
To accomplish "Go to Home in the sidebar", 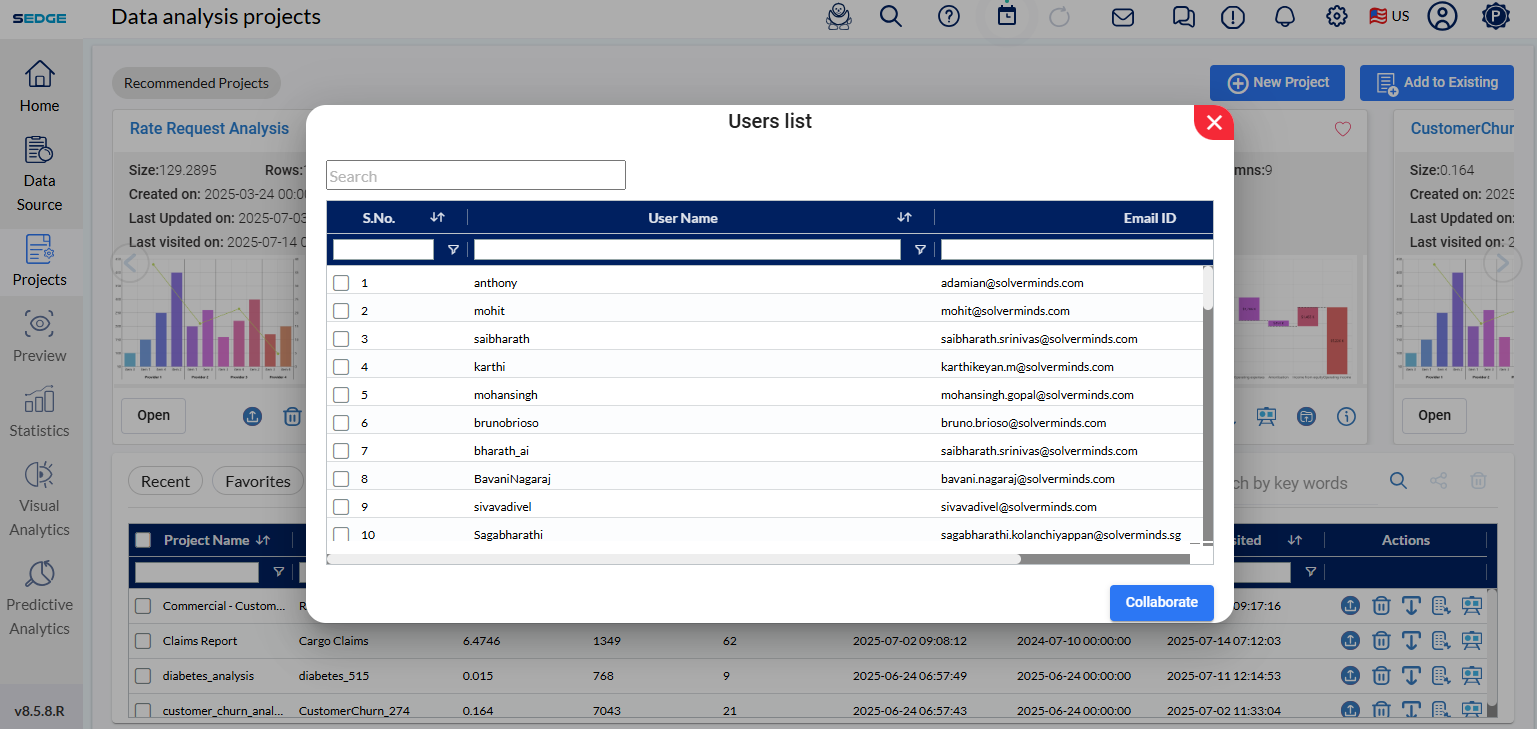I will [x=40, y=87].
